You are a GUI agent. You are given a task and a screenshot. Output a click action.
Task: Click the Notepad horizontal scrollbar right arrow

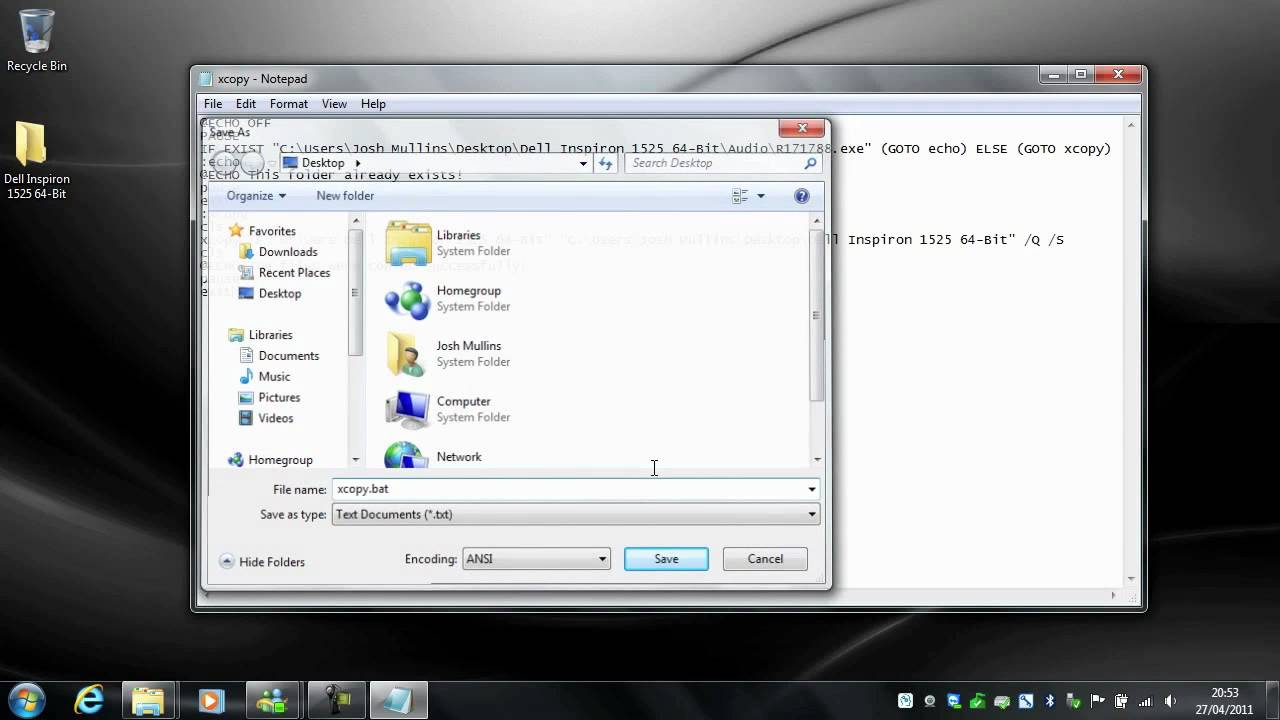[1114, 596]
